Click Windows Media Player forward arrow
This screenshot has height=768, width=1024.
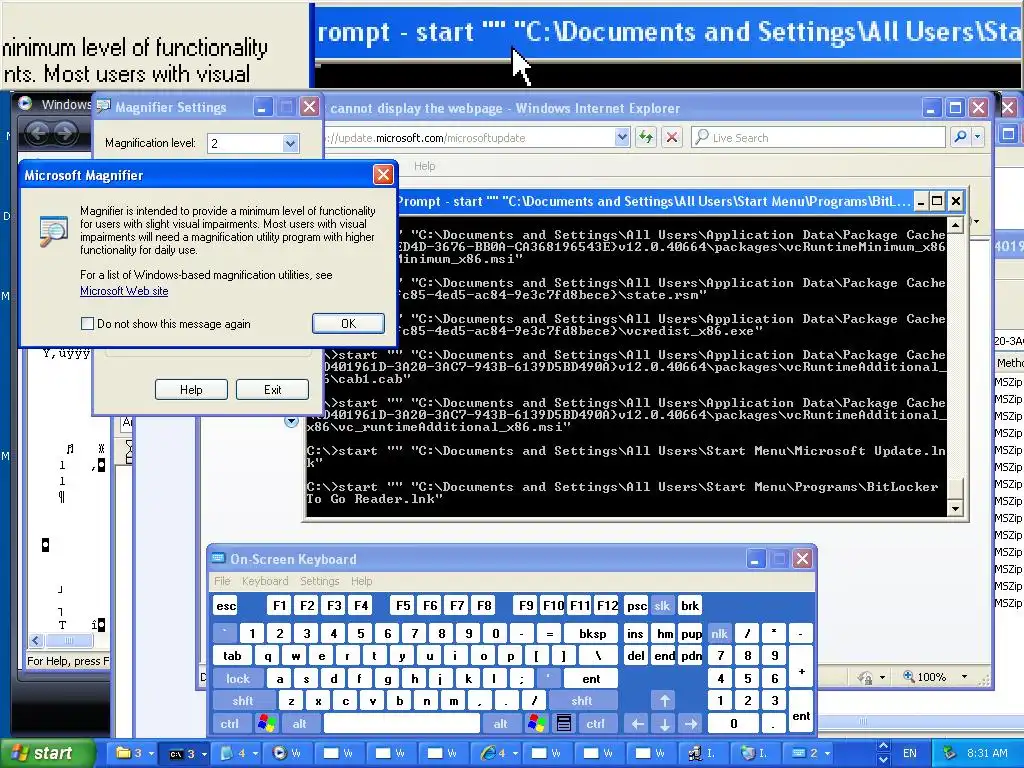click(65, 134)
